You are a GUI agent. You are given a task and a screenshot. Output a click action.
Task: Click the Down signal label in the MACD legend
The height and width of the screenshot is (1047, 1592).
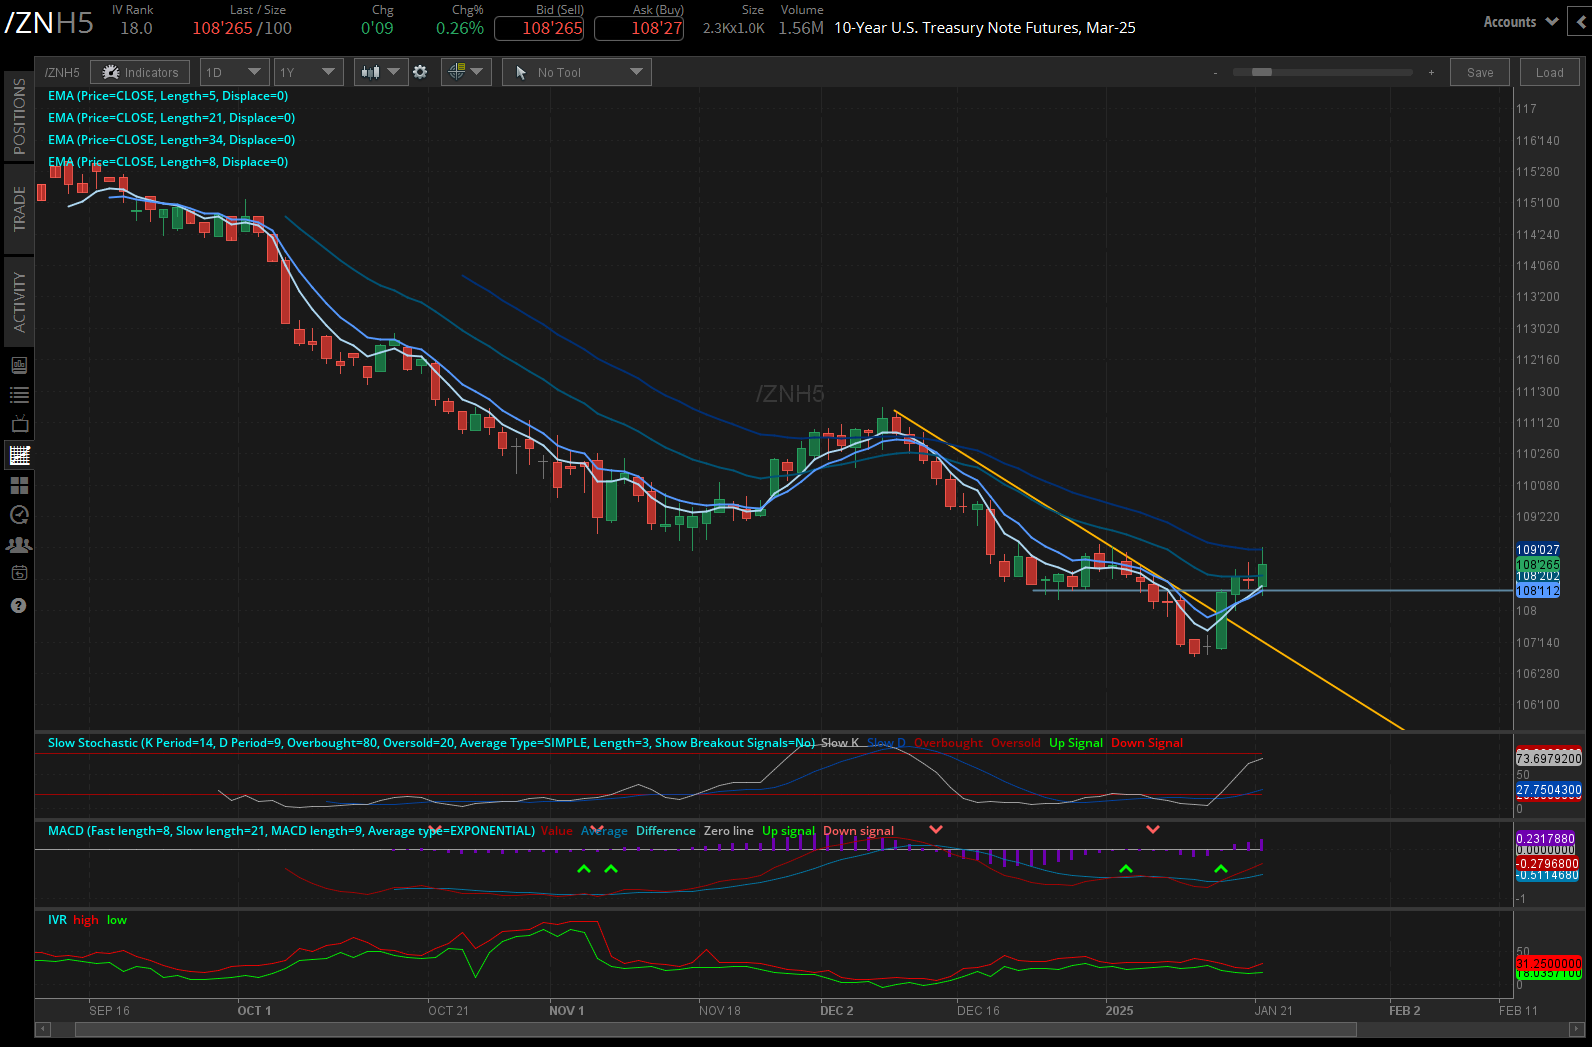point(858,831)
